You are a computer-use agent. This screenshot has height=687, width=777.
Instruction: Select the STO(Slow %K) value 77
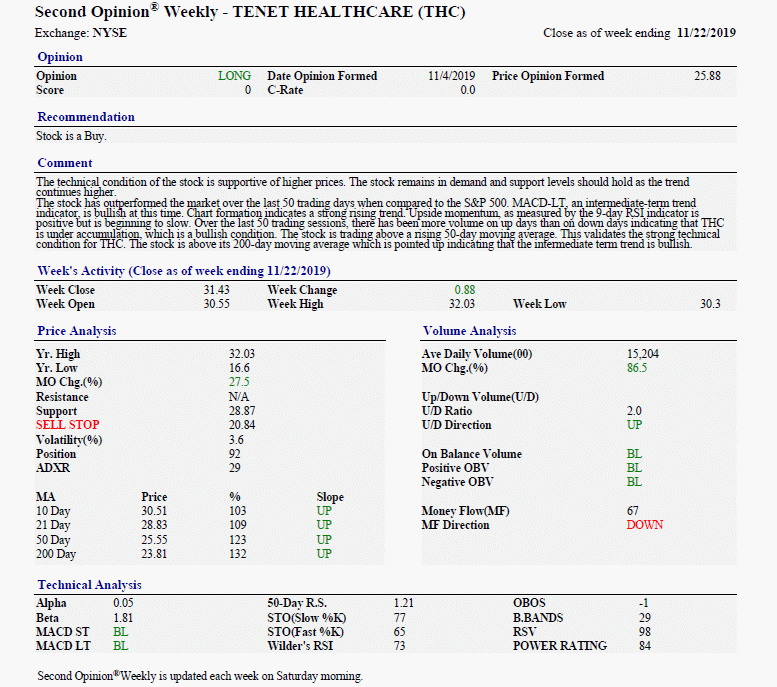(399, 618)
